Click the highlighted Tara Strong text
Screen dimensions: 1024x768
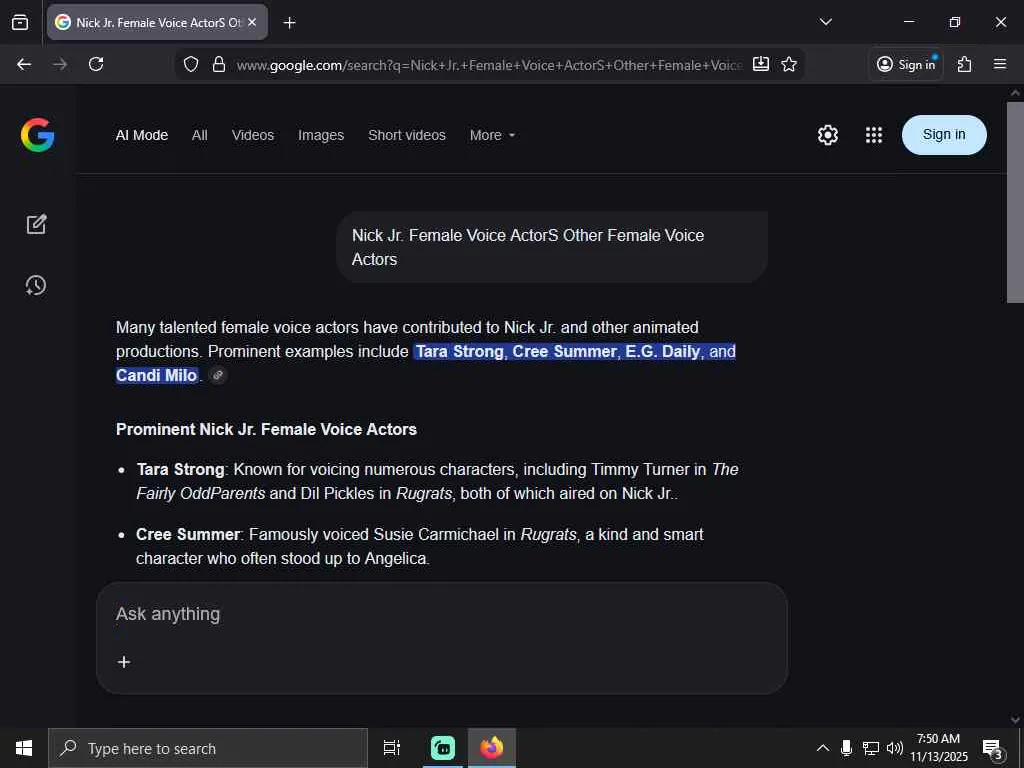click(460, 351)
